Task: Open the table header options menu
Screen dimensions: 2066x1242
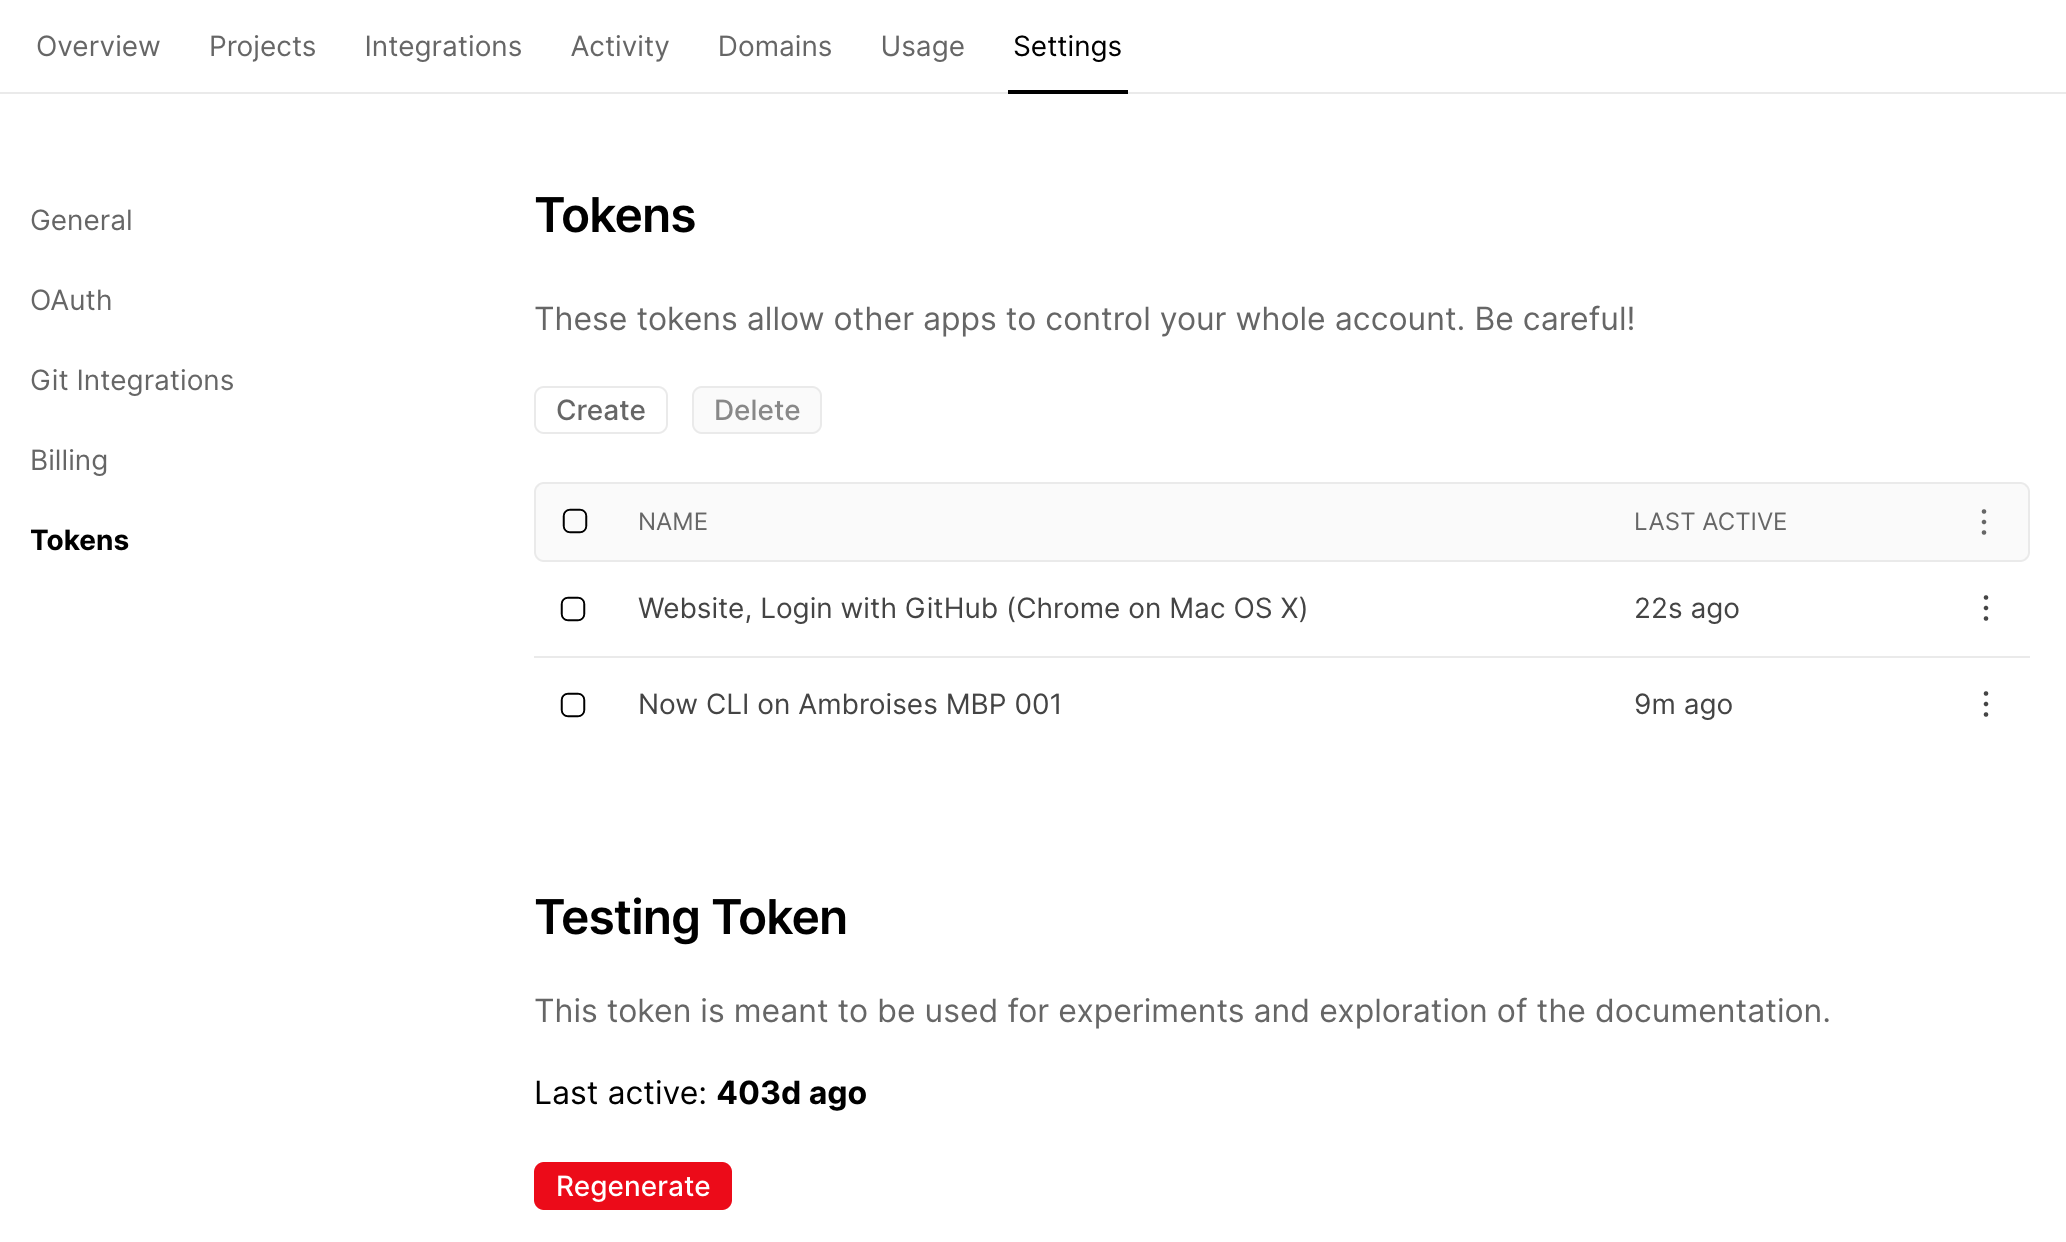Action: tap(1985, 521)
